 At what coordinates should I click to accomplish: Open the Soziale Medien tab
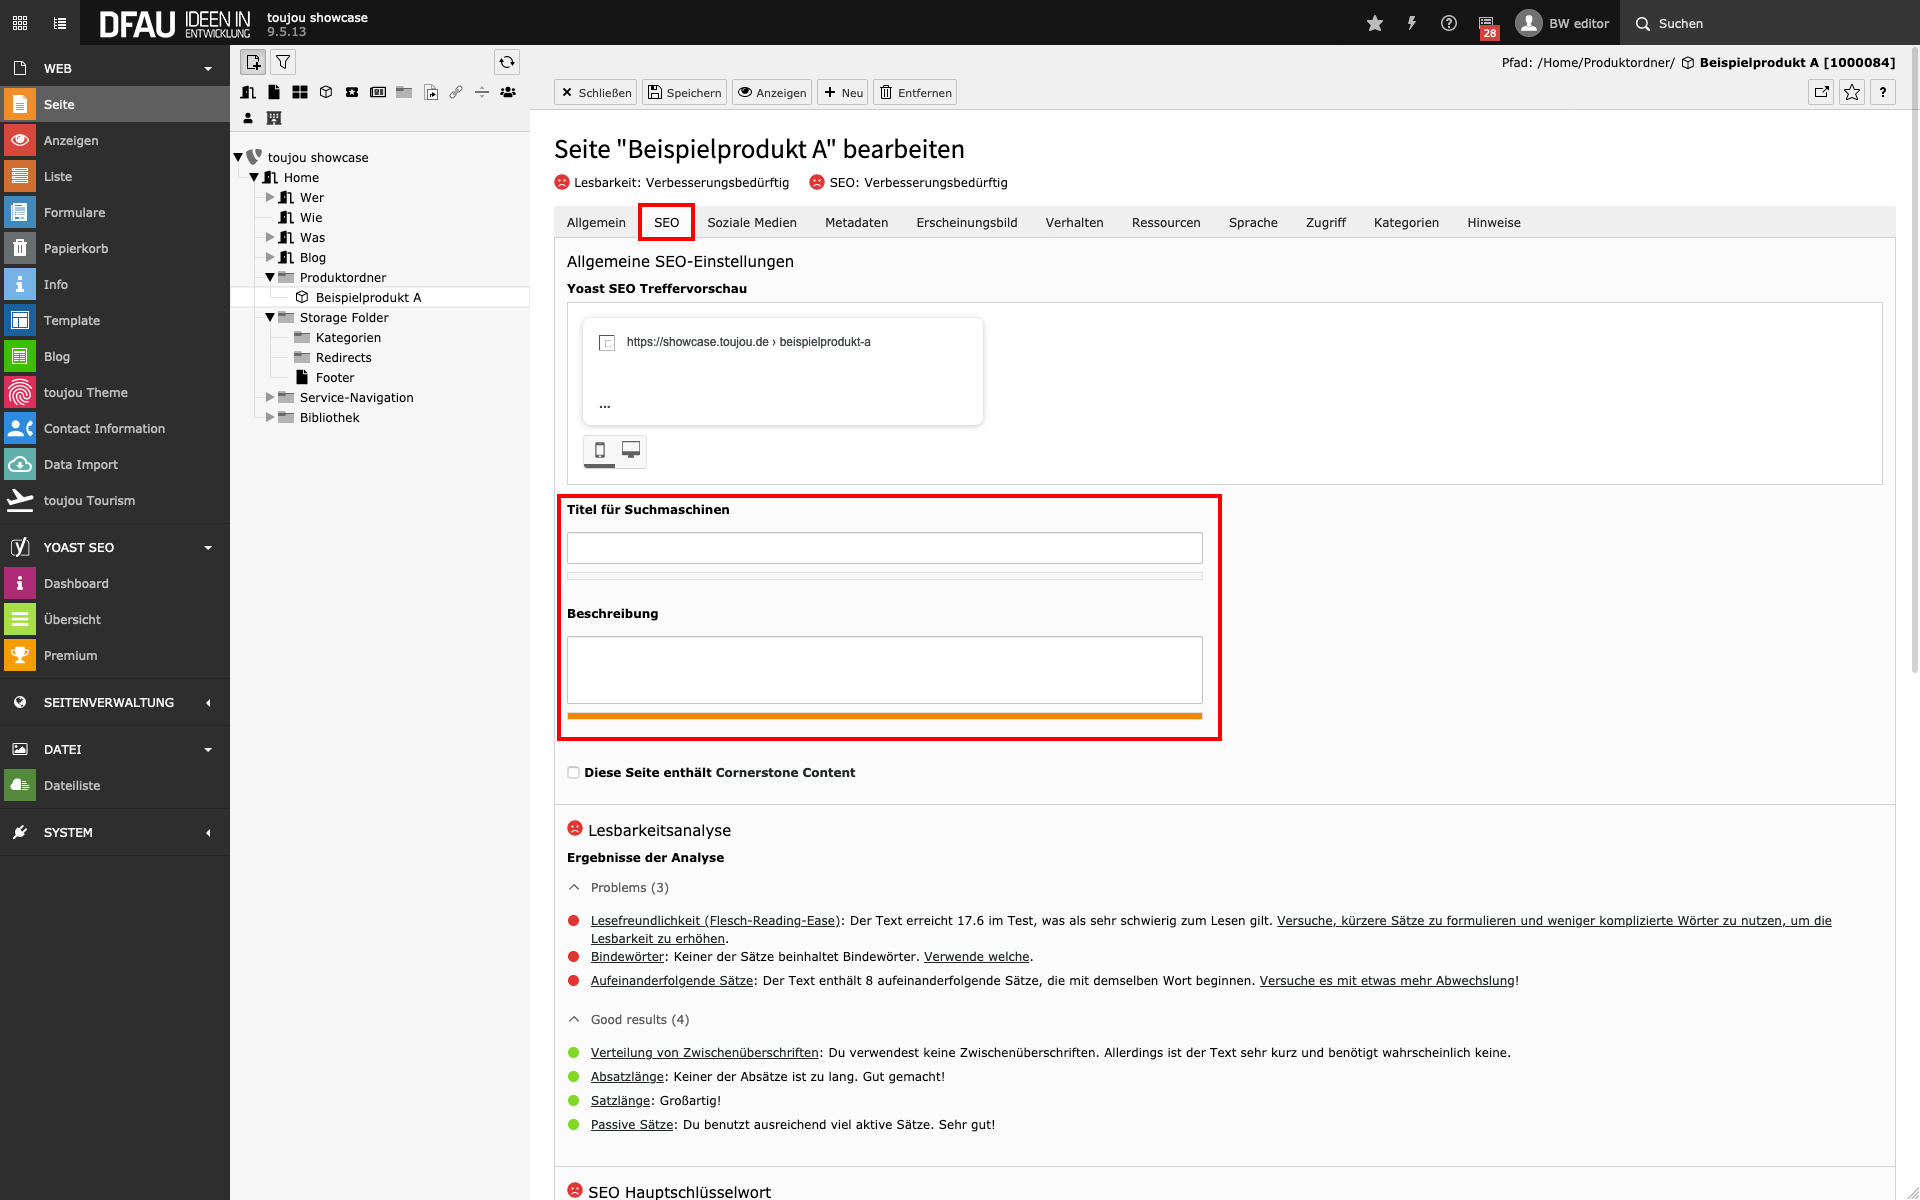point(751,222)
